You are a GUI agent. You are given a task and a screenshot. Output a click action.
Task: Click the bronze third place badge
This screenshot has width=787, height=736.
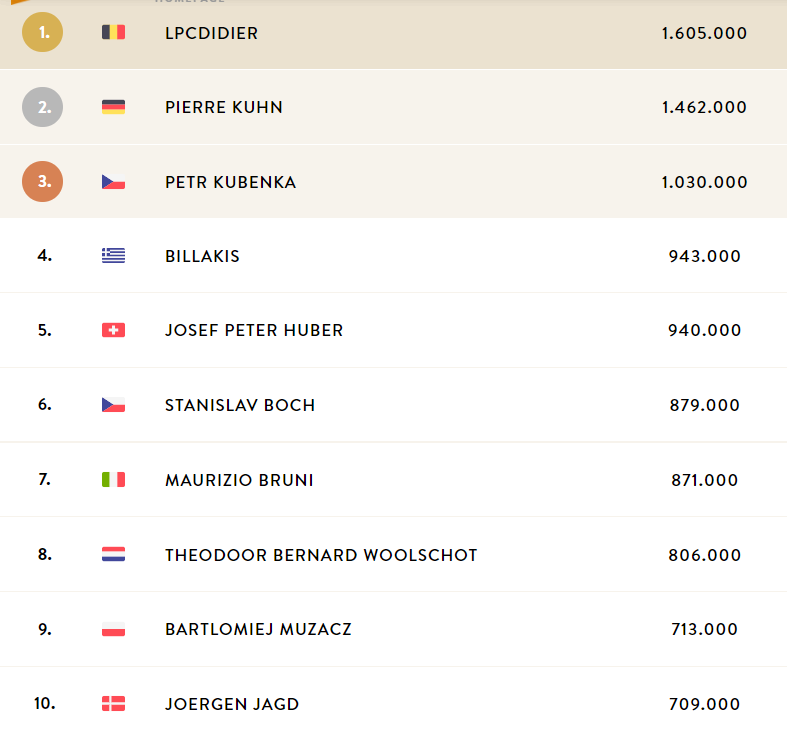click(x=43, y=181)
